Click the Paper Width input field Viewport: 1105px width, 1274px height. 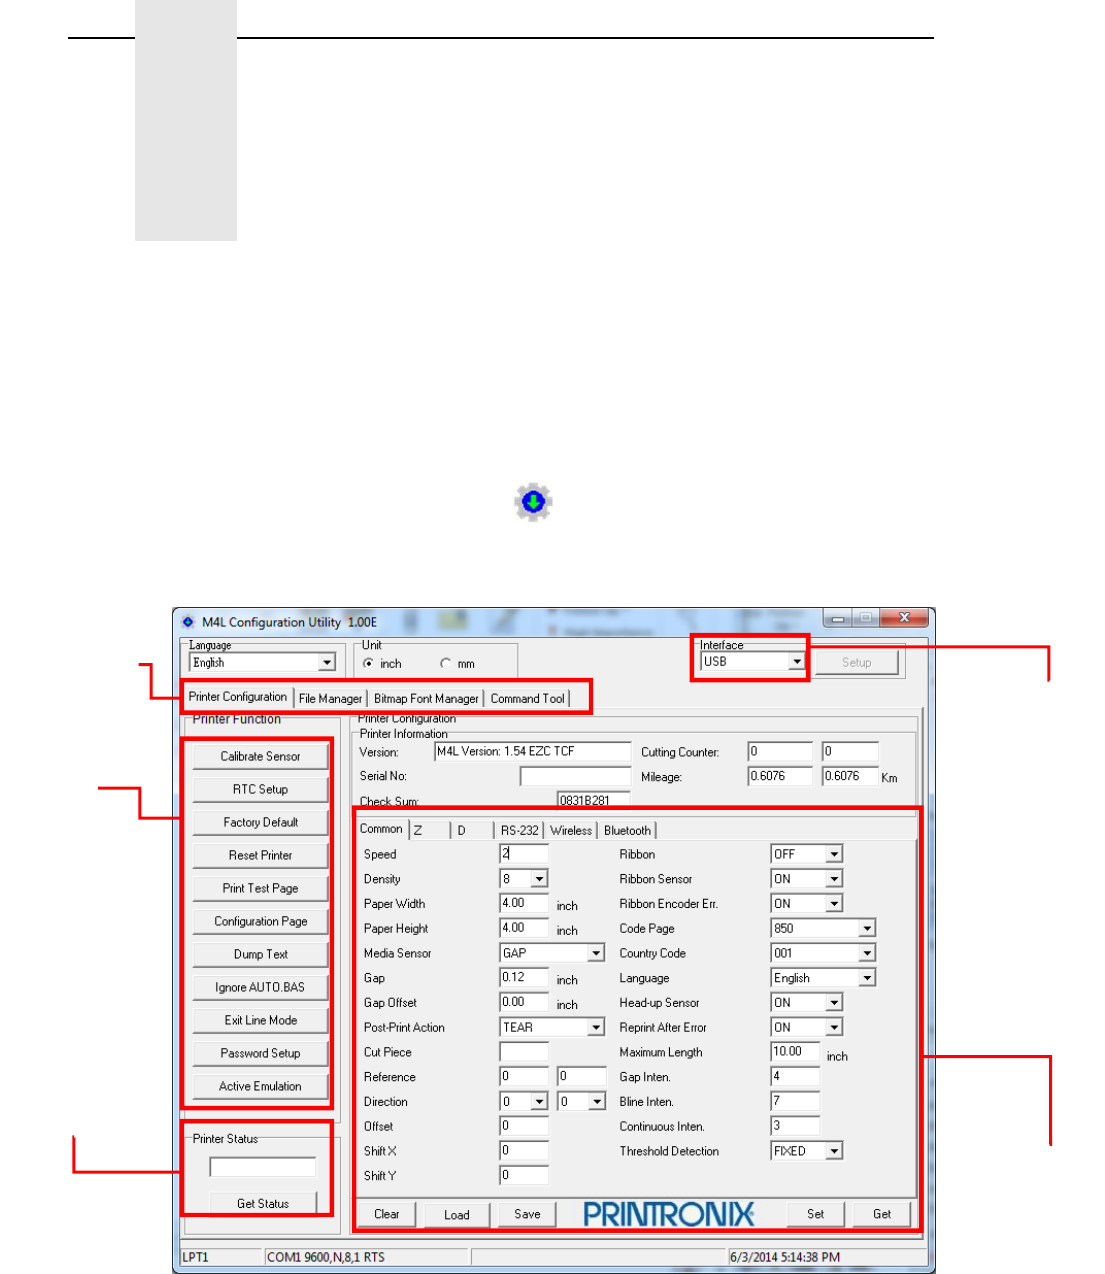pyautogui.click(x=524, y=903)
